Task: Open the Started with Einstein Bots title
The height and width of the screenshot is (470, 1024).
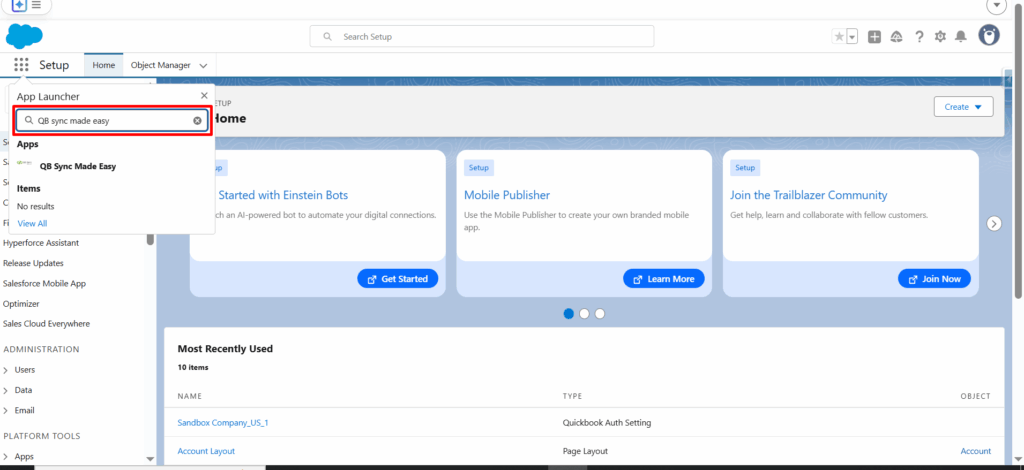Action: 283,195
